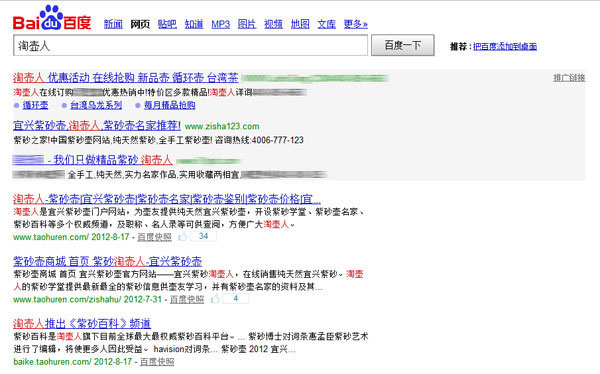The width and height of the screenshot is (600, 374).
Task: Open the 台湾乌龙系列 sublink
Action: [x=96, y=105]
